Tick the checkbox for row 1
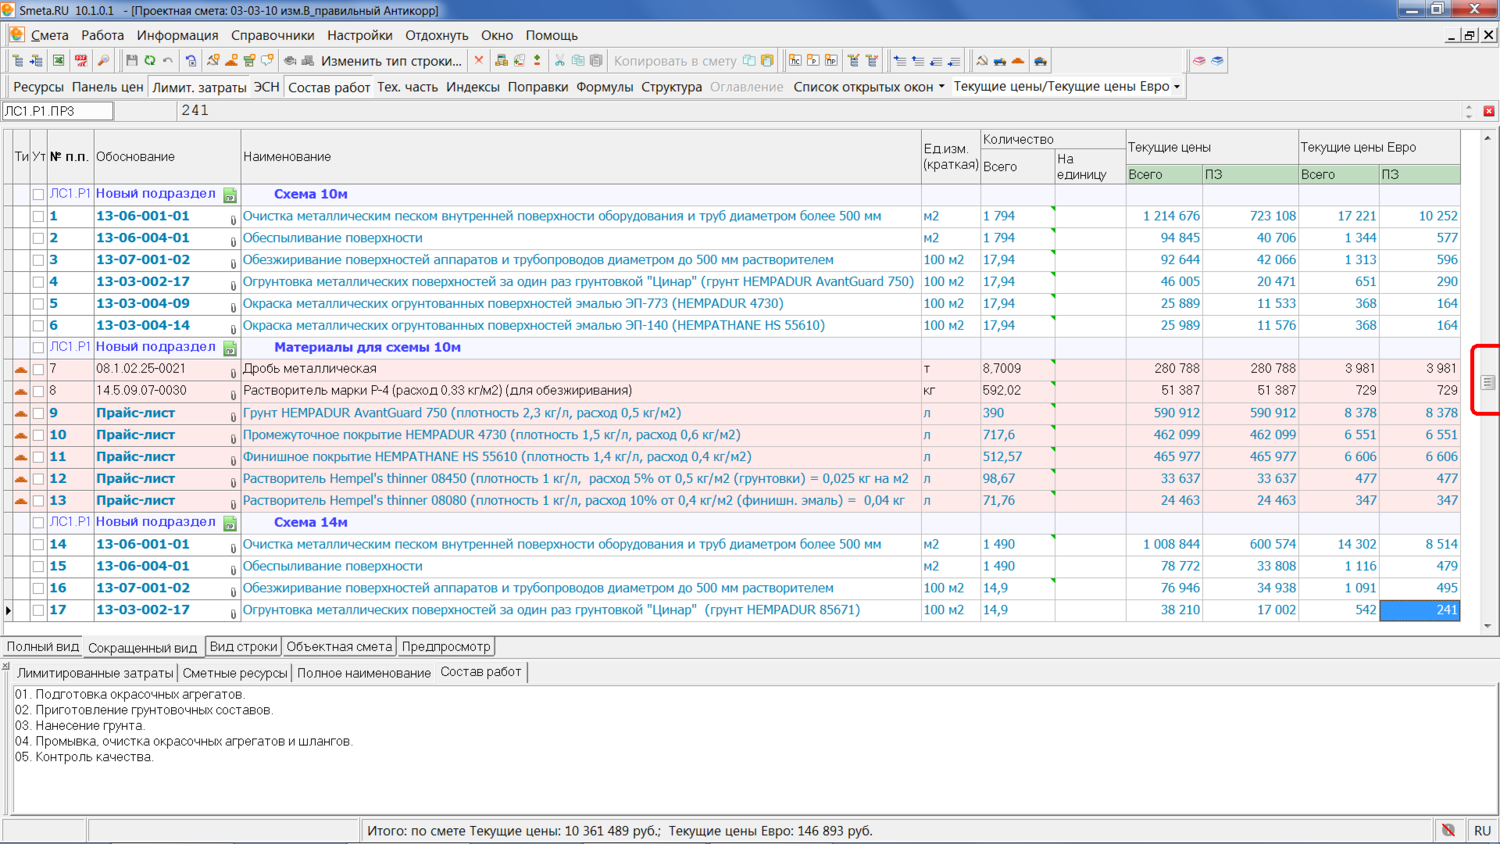1500x844 pixels. (38, 216)
